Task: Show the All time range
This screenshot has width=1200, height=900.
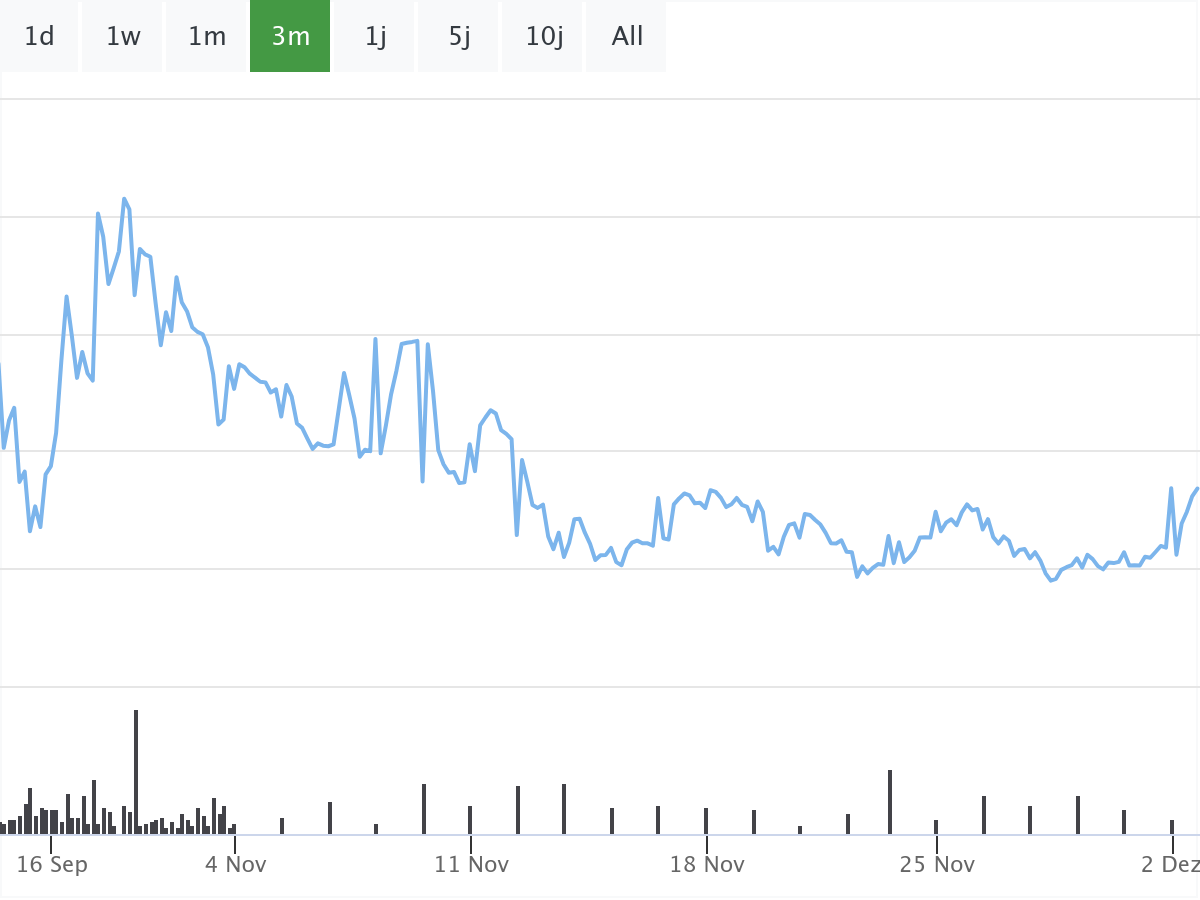Action: coord(627,36)
